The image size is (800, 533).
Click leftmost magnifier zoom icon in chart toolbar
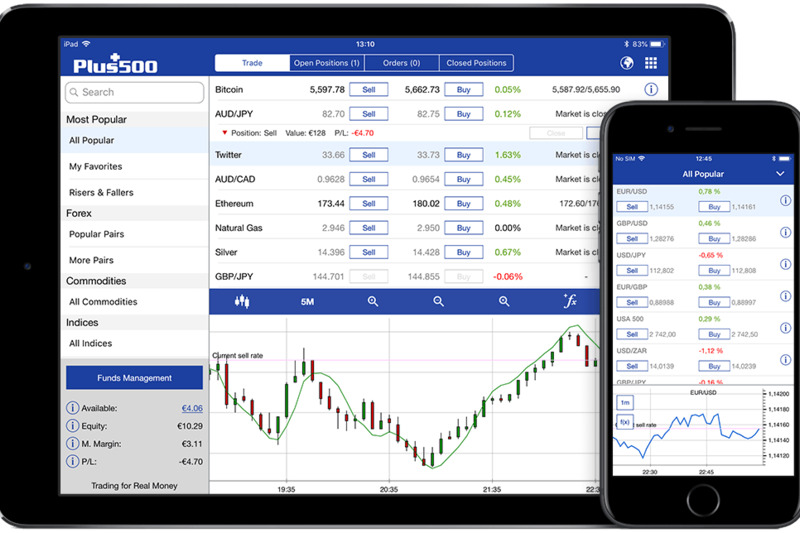coord(373,301)
